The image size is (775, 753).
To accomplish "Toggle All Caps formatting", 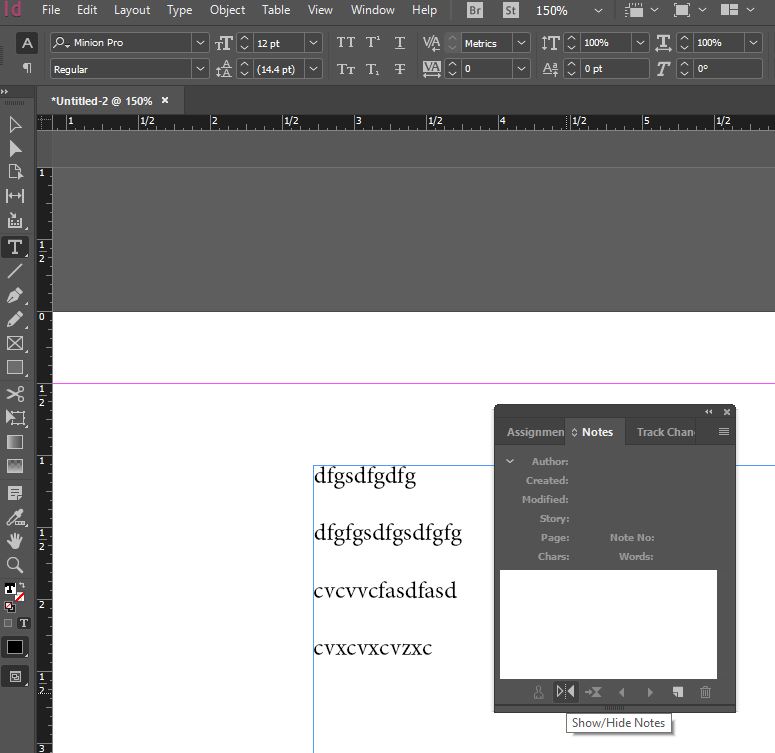I will 345,43.
